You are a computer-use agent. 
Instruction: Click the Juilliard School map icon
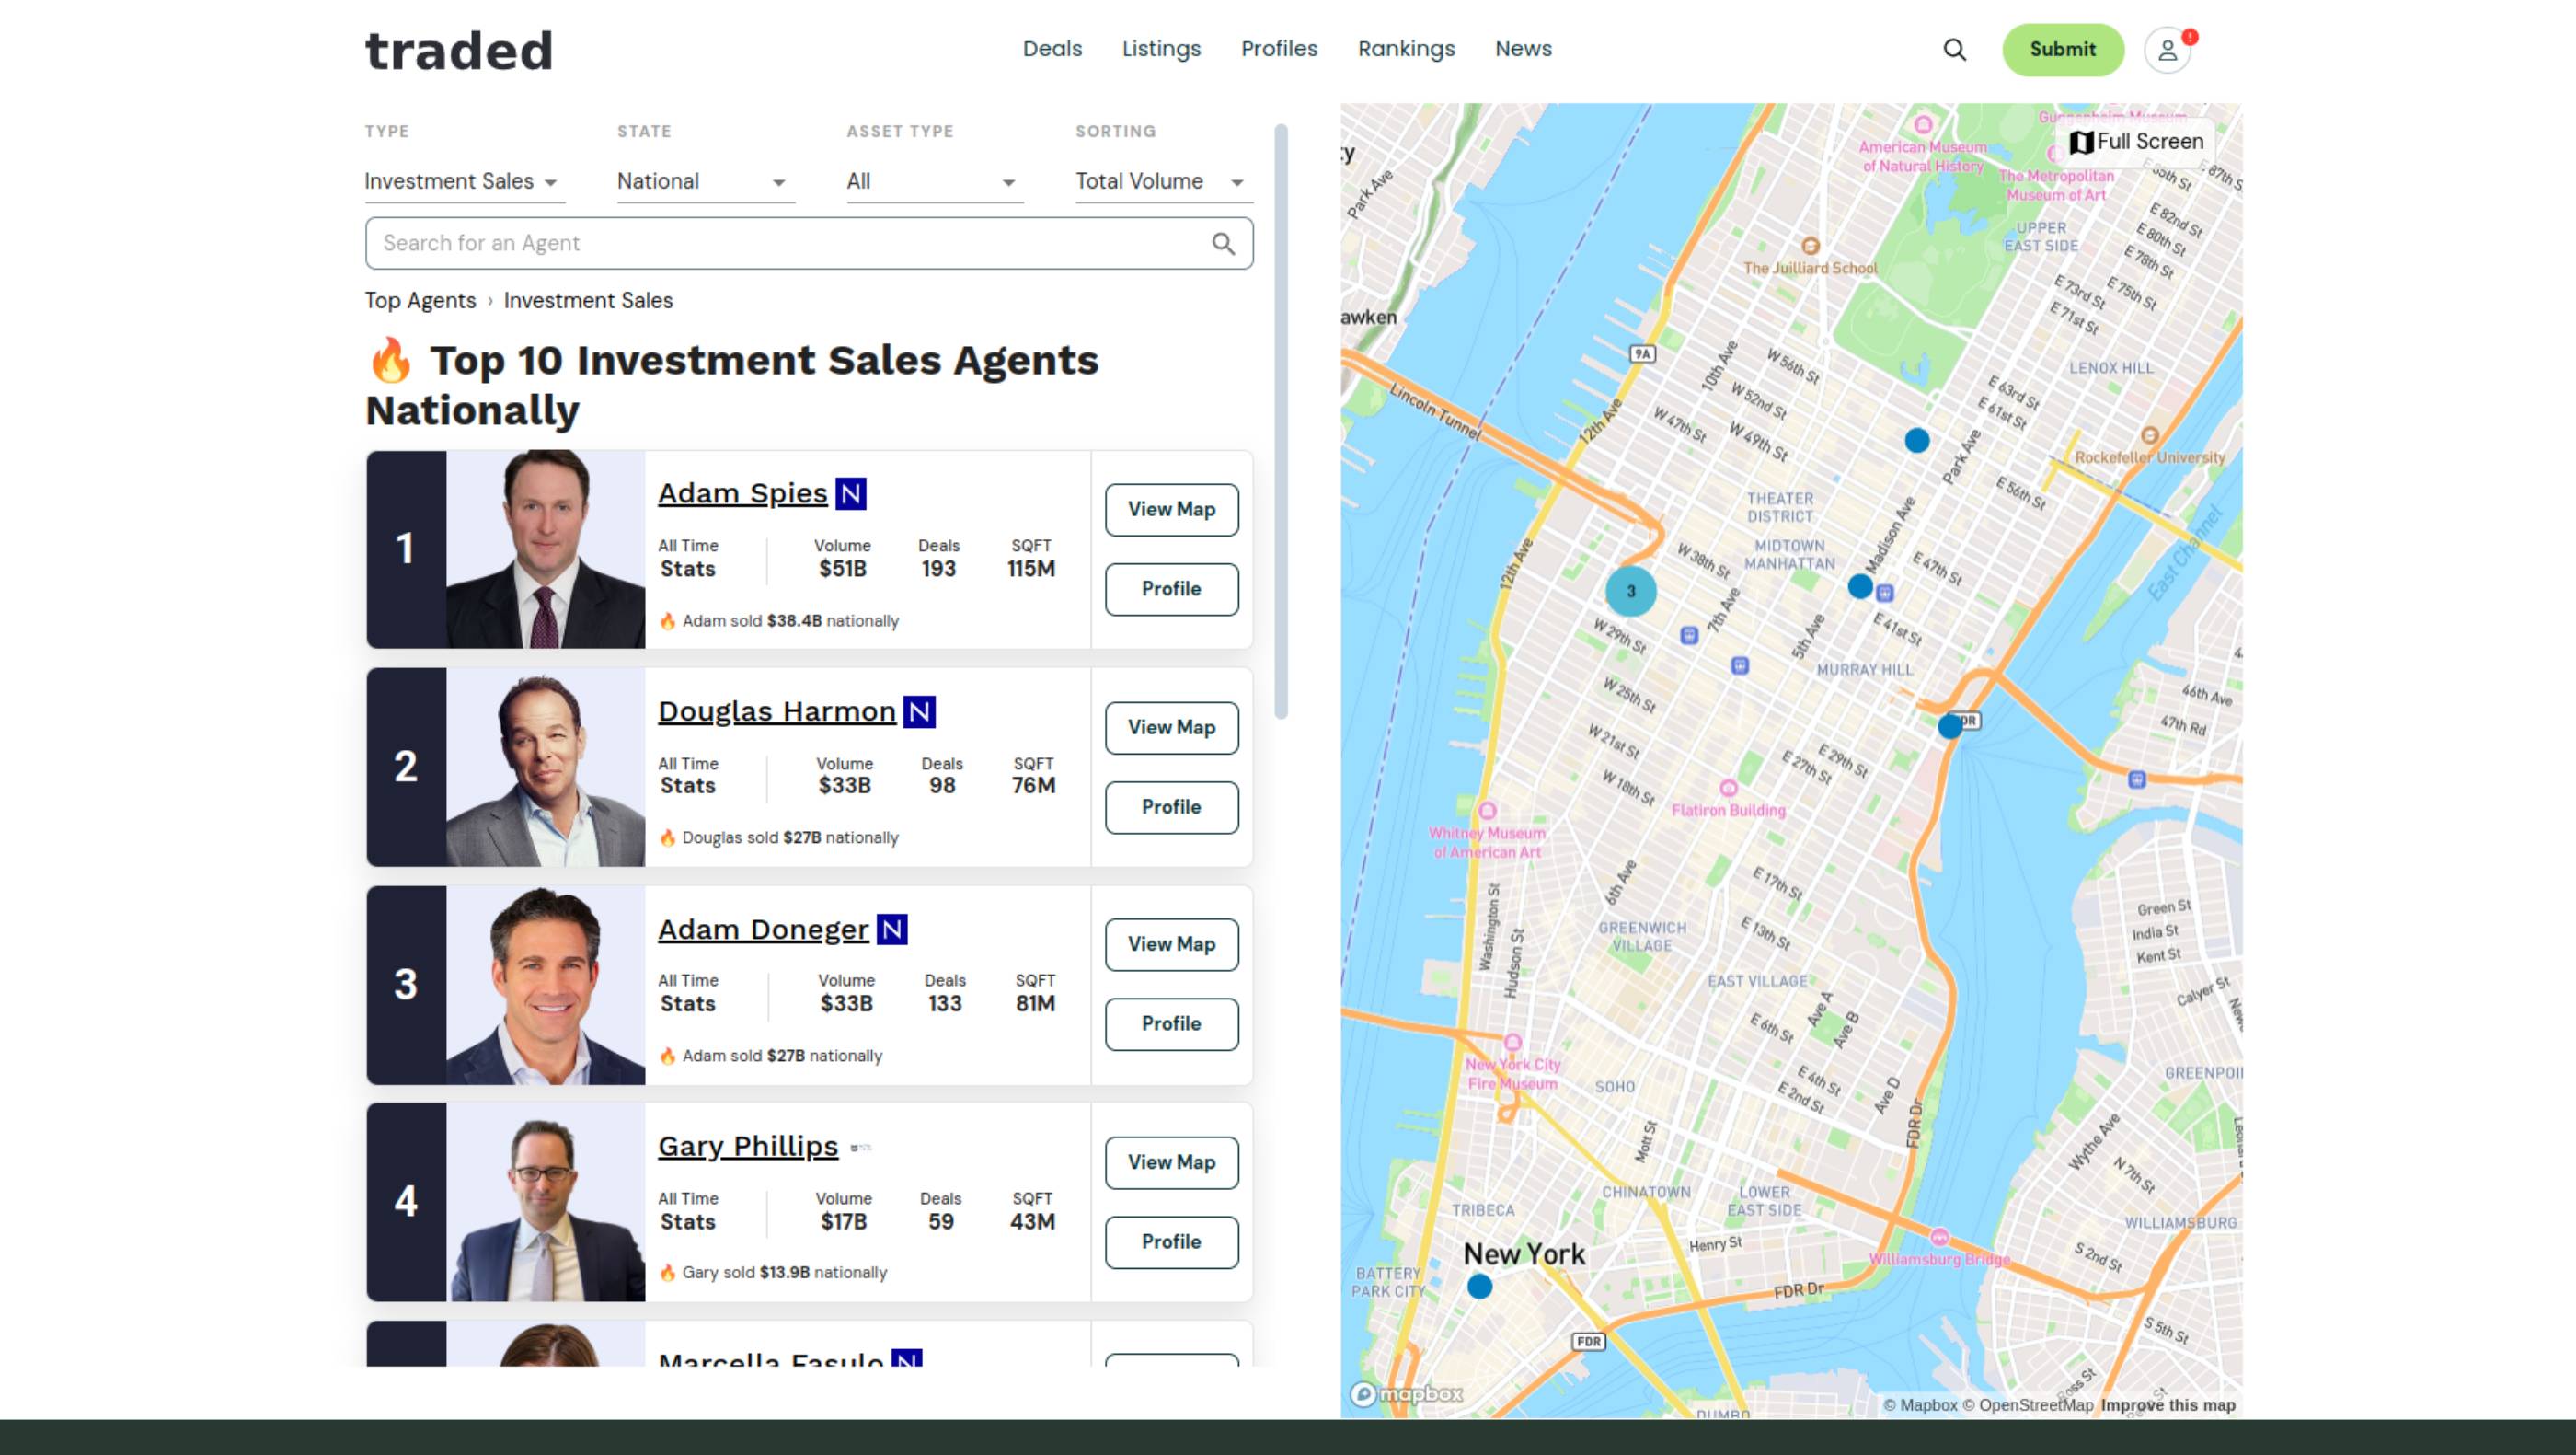(1810, 246)
